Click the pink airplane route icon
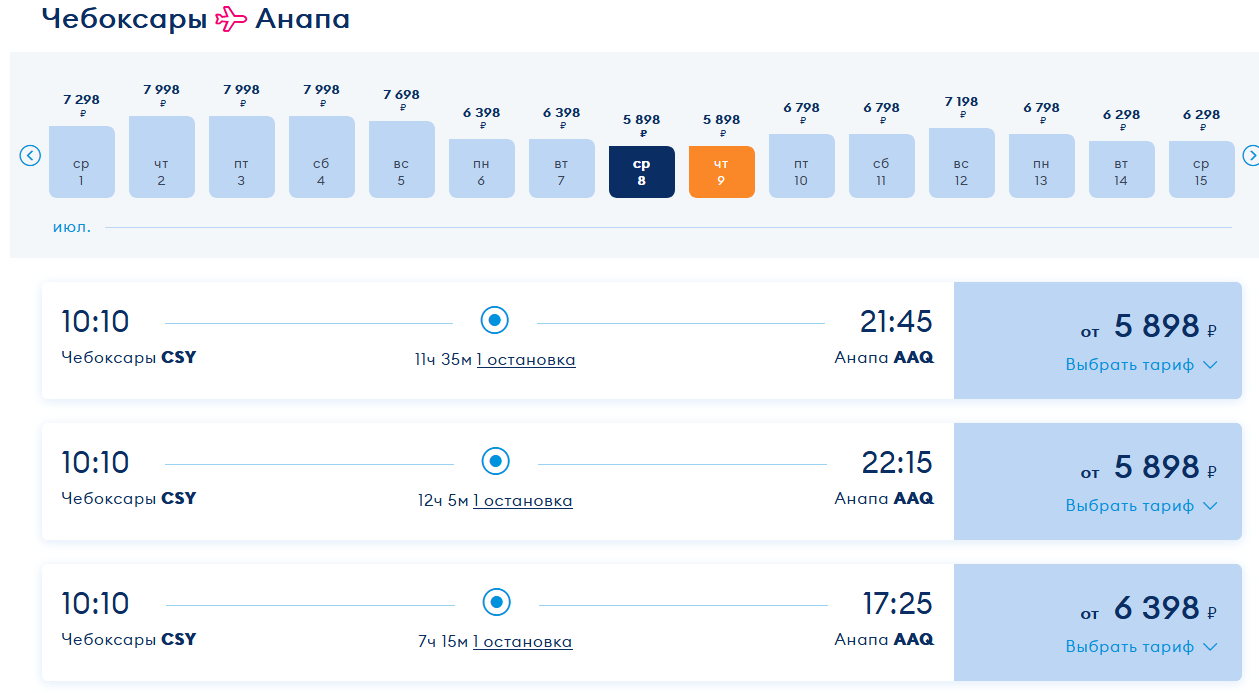This screenshot has height=693, width=1259. point(231,18)
